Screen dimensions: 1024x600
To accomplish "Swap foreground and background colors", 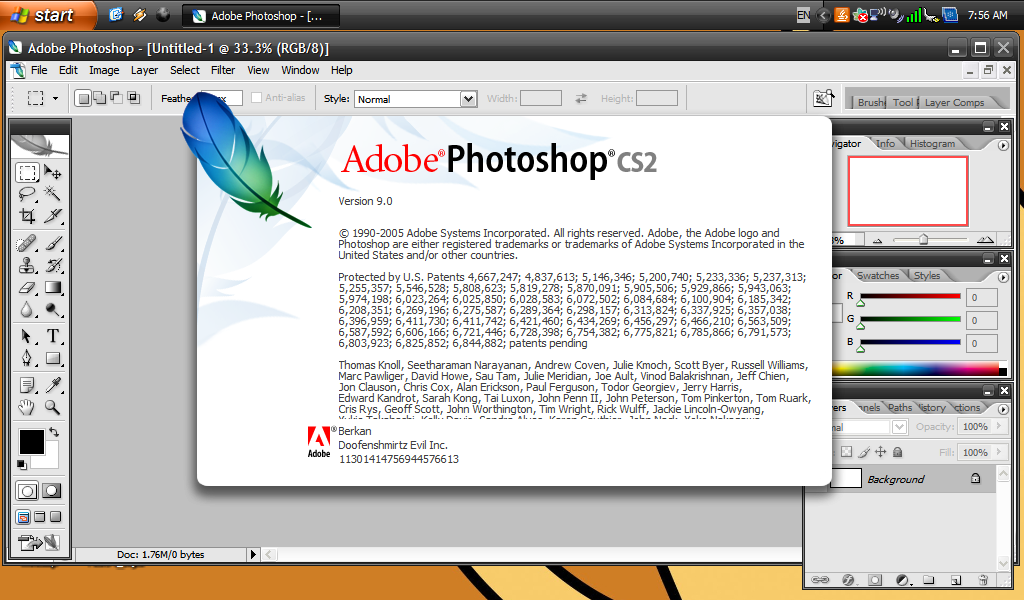I will point(54,432).
